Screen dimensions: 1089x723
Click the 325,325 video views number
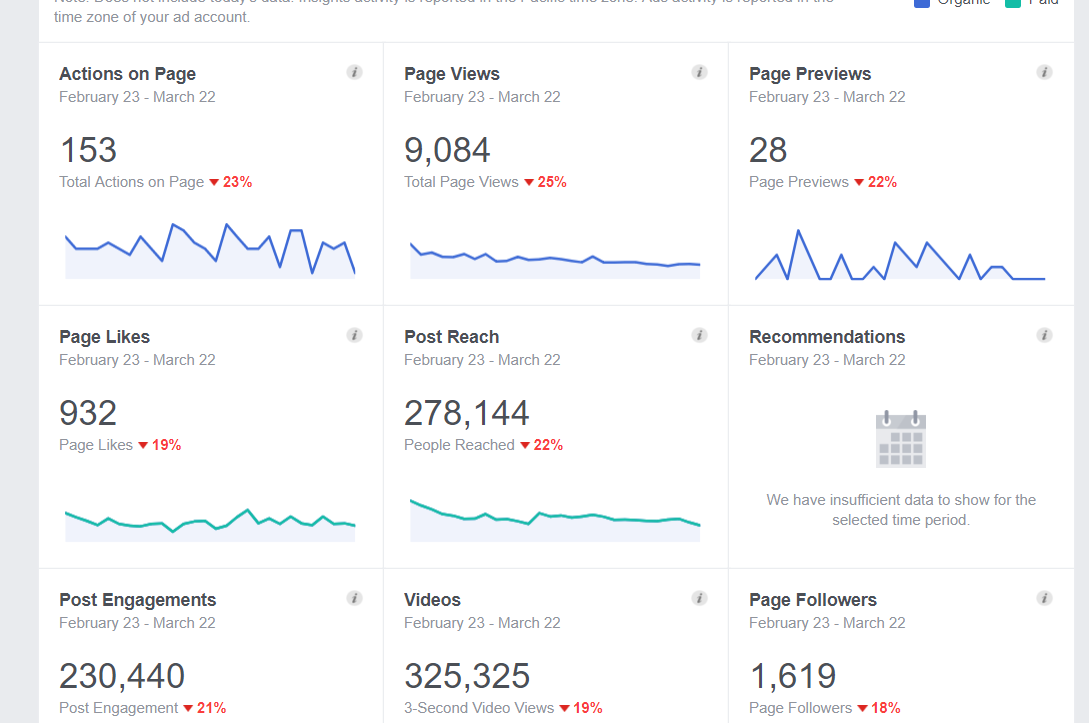click(x=467, y=676)
